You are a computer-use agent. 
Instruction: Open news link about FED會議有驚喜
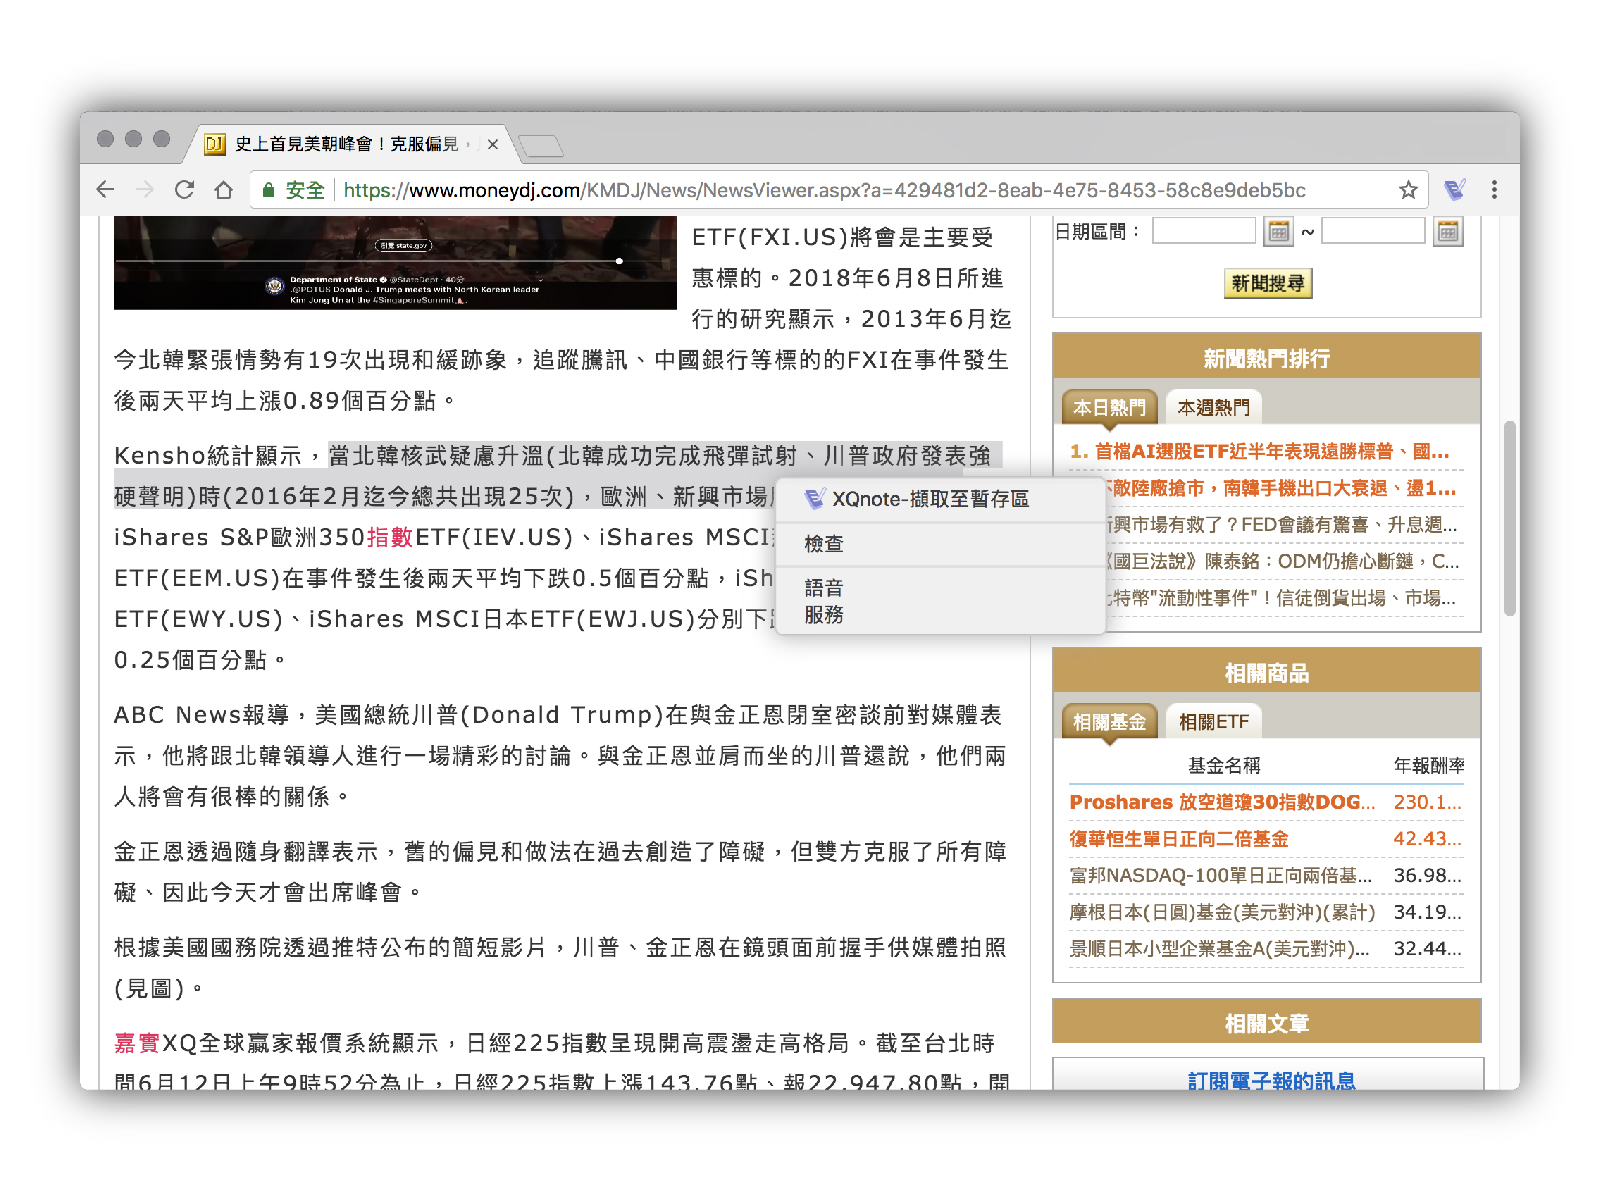pyautogui.click(x=1282, y=525)
